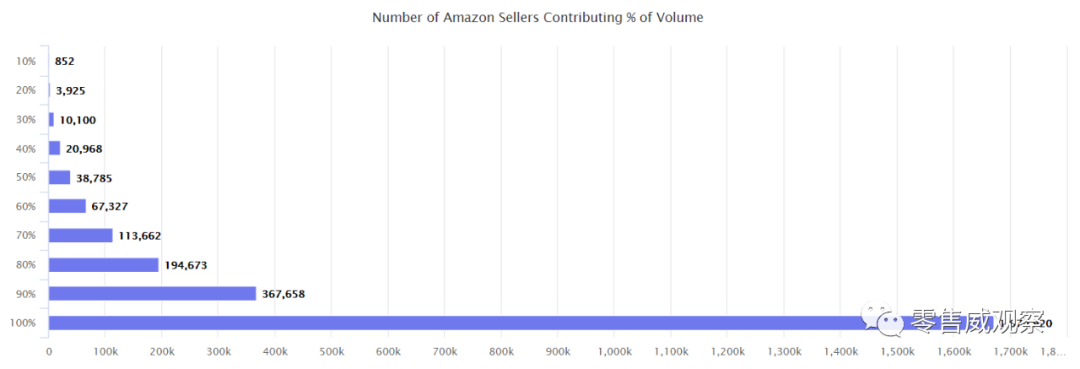This screenshot has width=1080, height=369.
Task: Click the 80% bar
Action: (103, 265)
